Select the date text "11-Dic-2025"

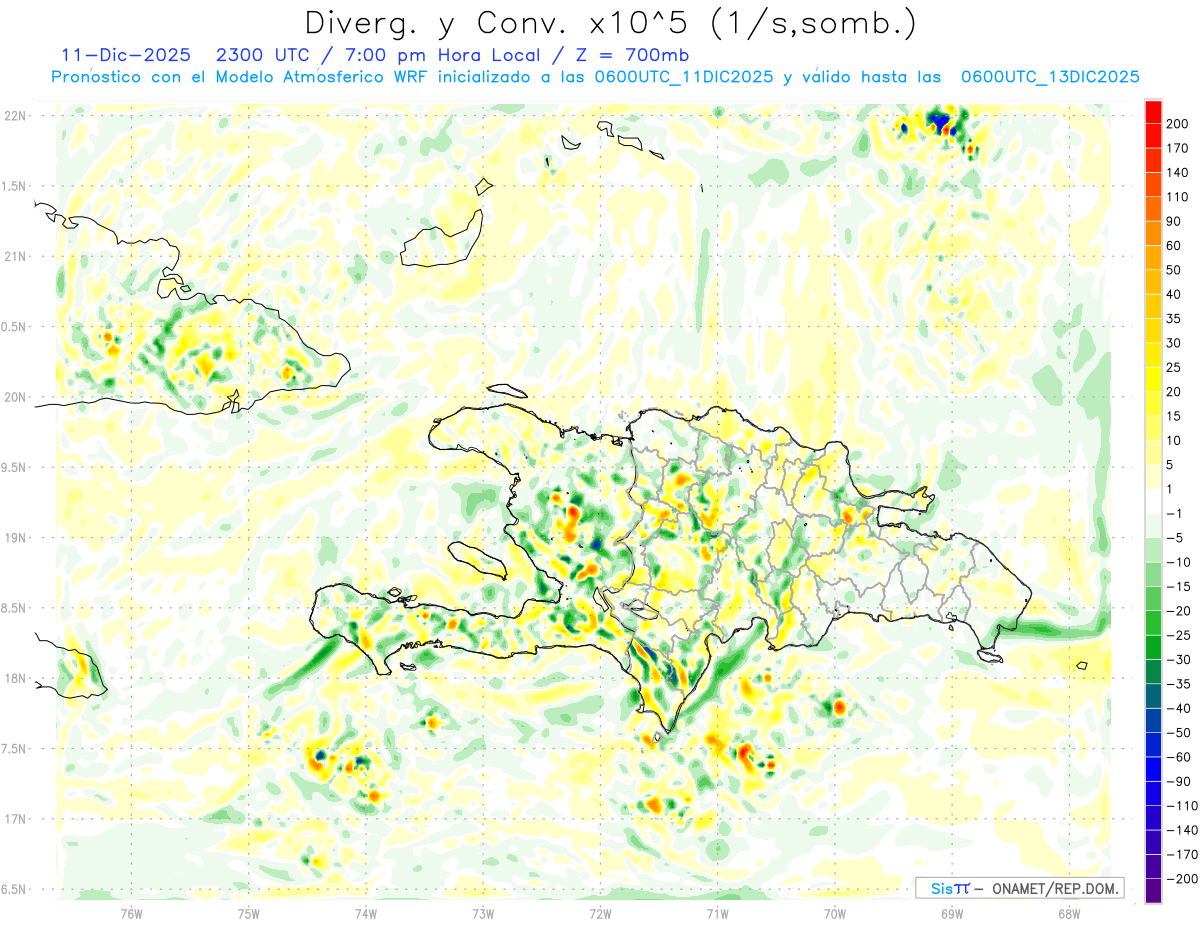(126, 54)
